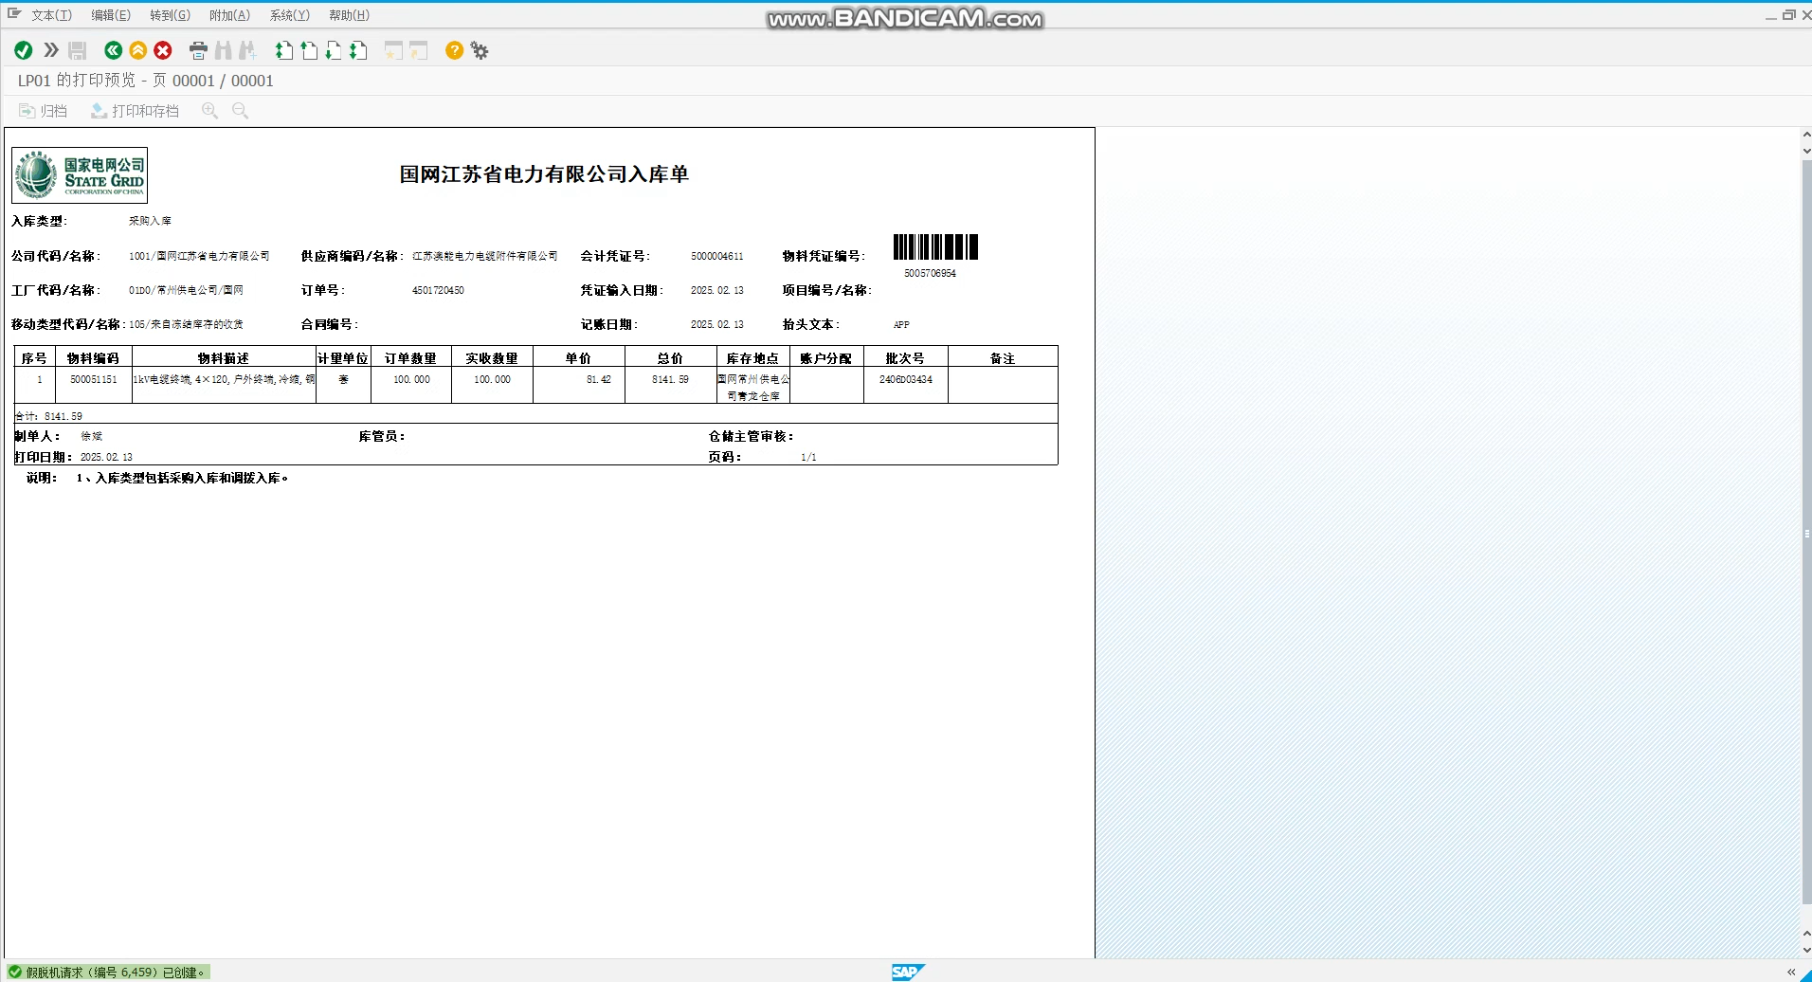
Task: Click the vertical scrollbar on right edge
Action: pyautogui.click(x=1806, y=530)
